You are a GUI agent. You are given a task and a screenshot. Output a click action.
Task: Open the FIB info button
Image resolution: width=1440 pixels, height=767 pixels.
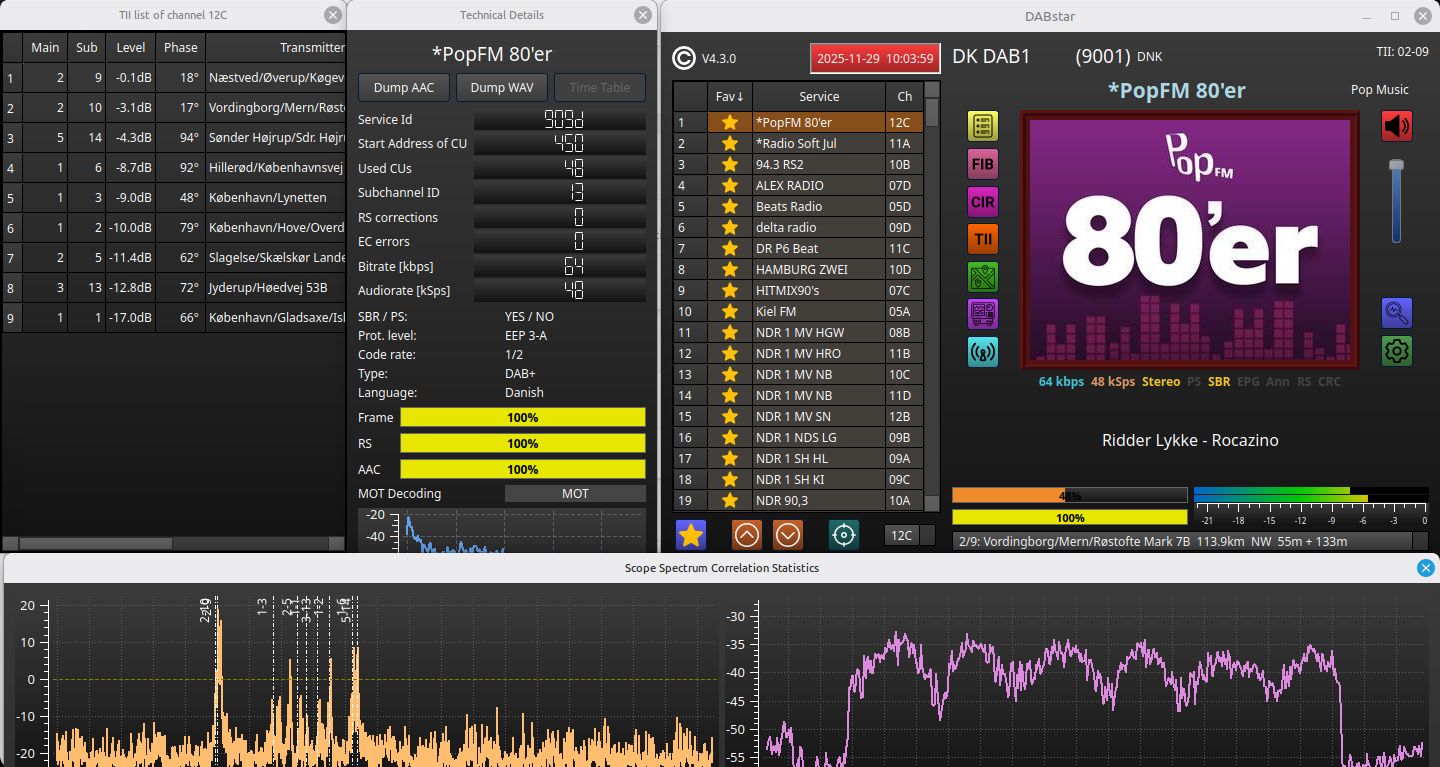[983, 164]
